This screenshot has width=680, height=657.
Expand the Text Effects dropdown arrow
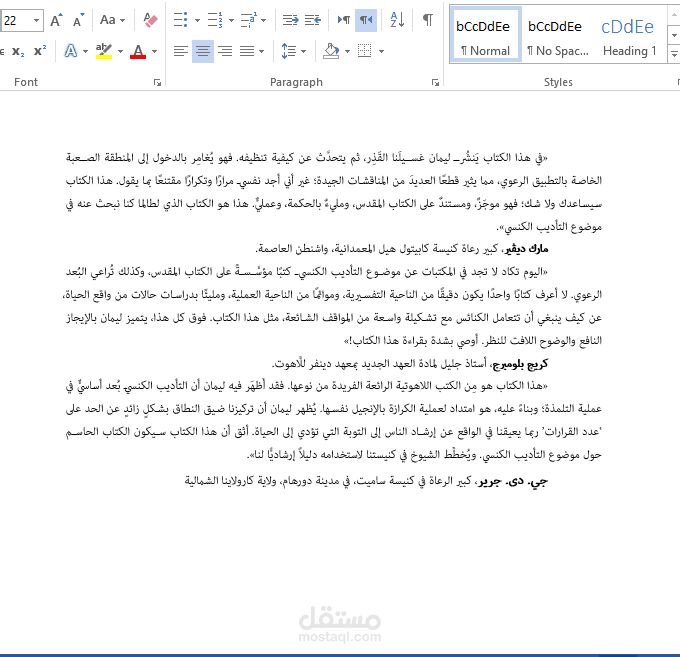tap(85, 52)
